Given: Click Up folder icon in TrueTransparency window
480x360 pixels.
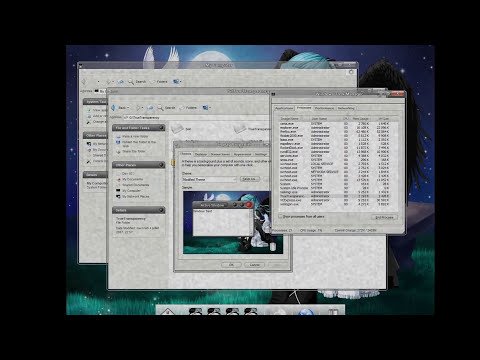Looking at the screenshot, I should click(150, 108).
